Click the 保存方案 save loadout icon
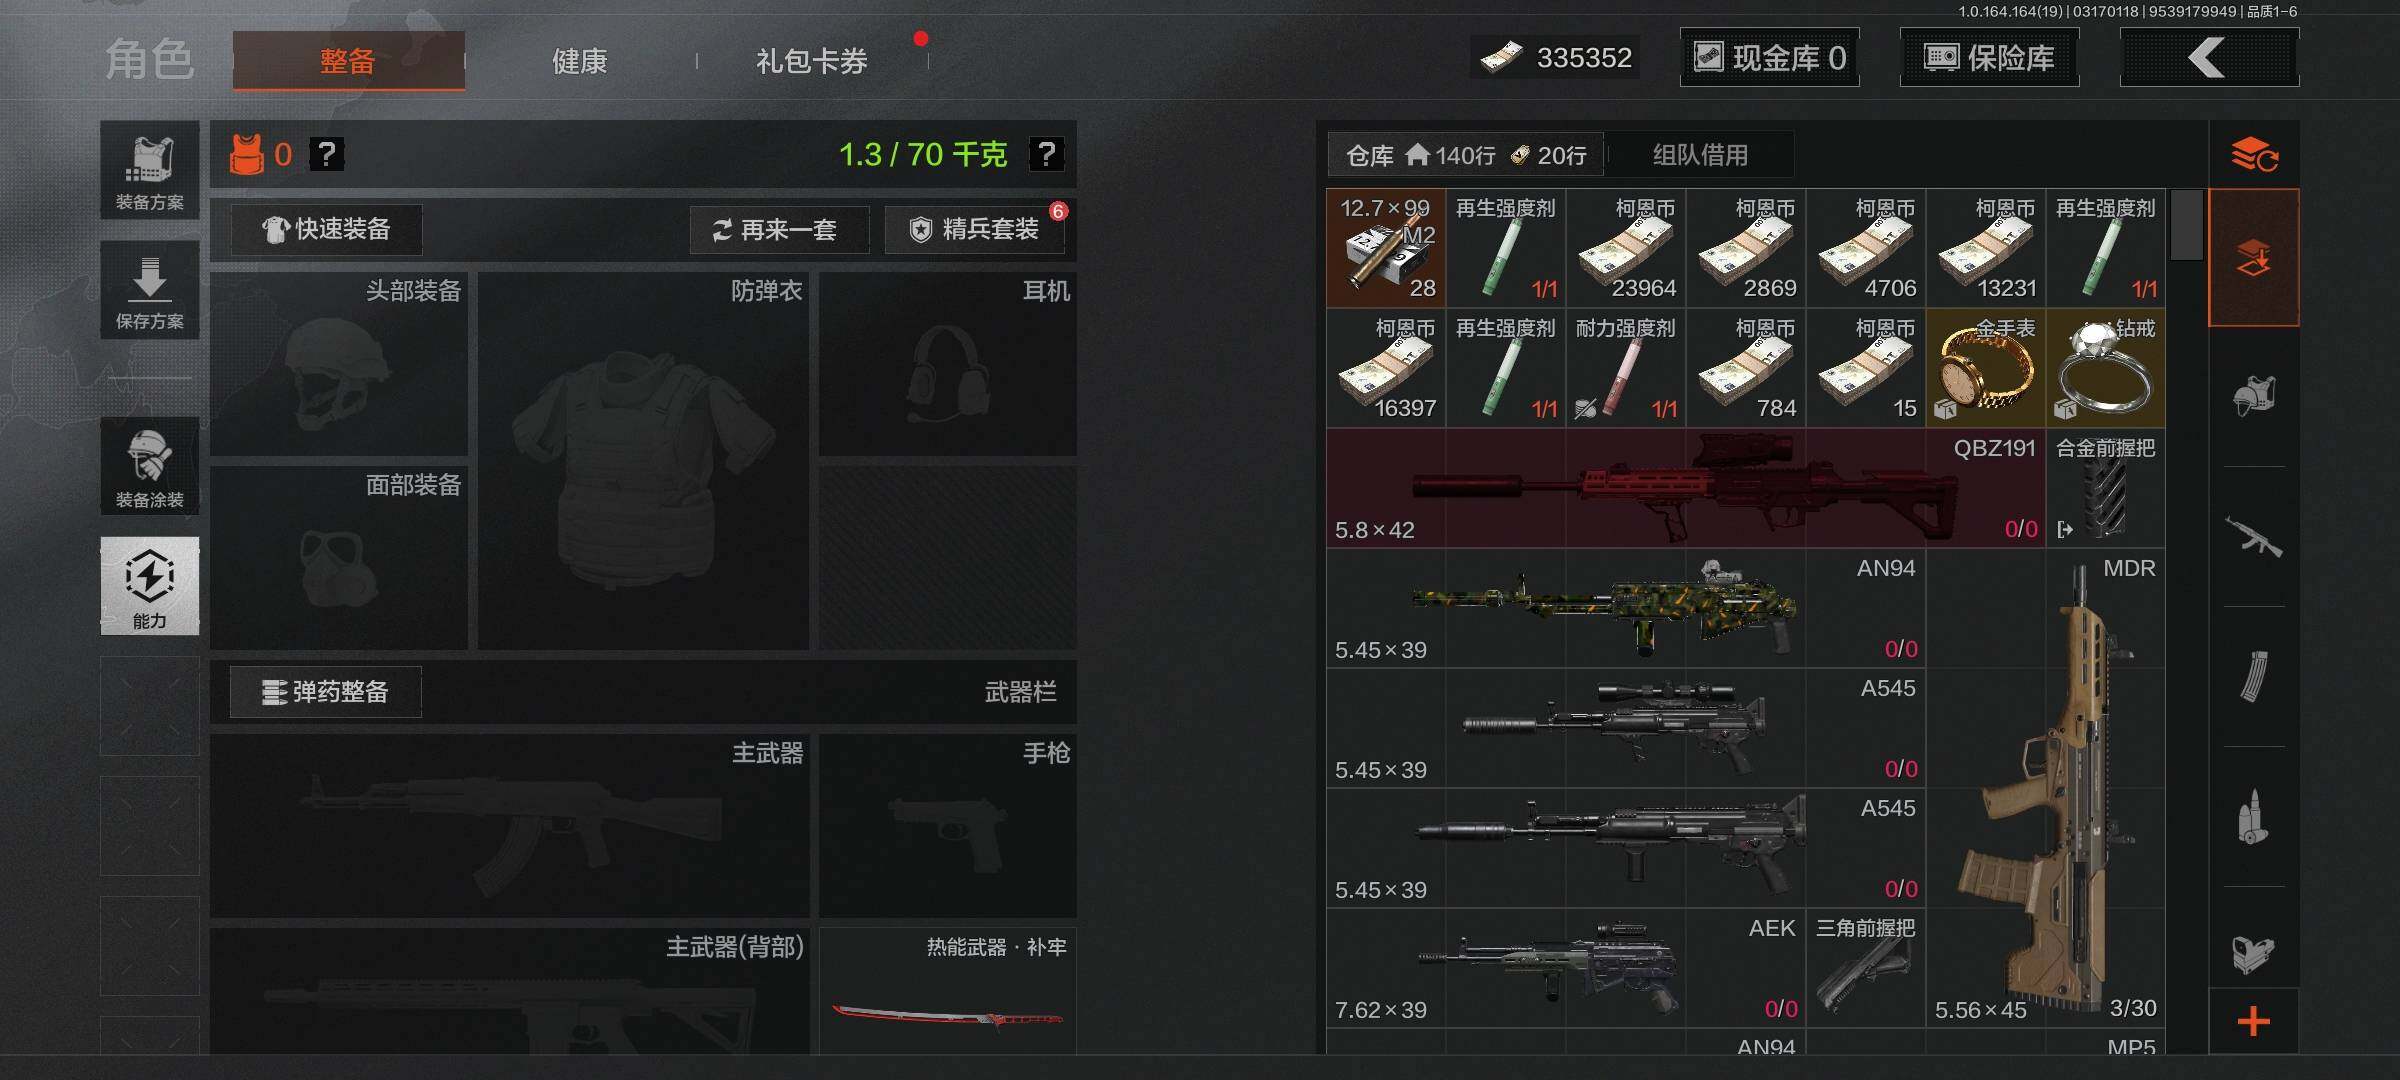Viewport: 2400px width, 1080px height. coord(150,290)
